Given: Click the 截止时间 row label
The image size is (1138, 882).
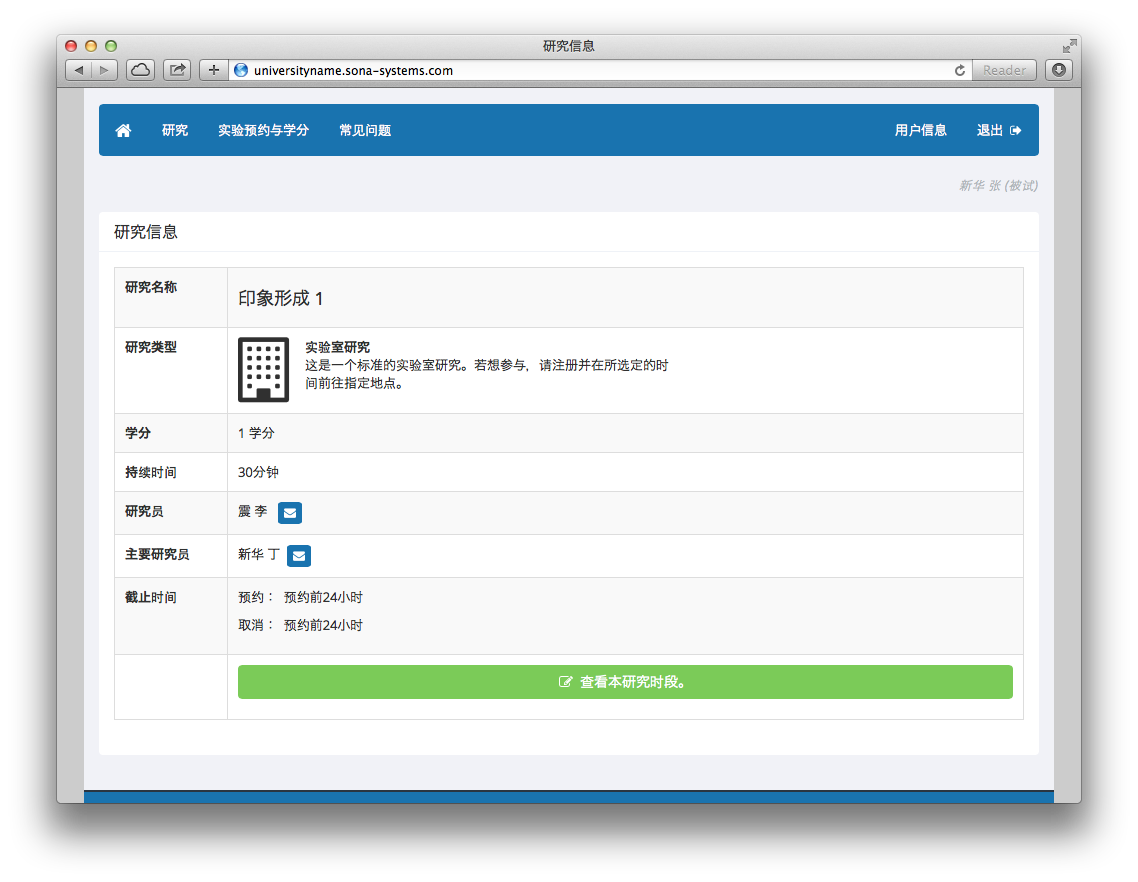Looking at the screenshot, I should [151, 597].
